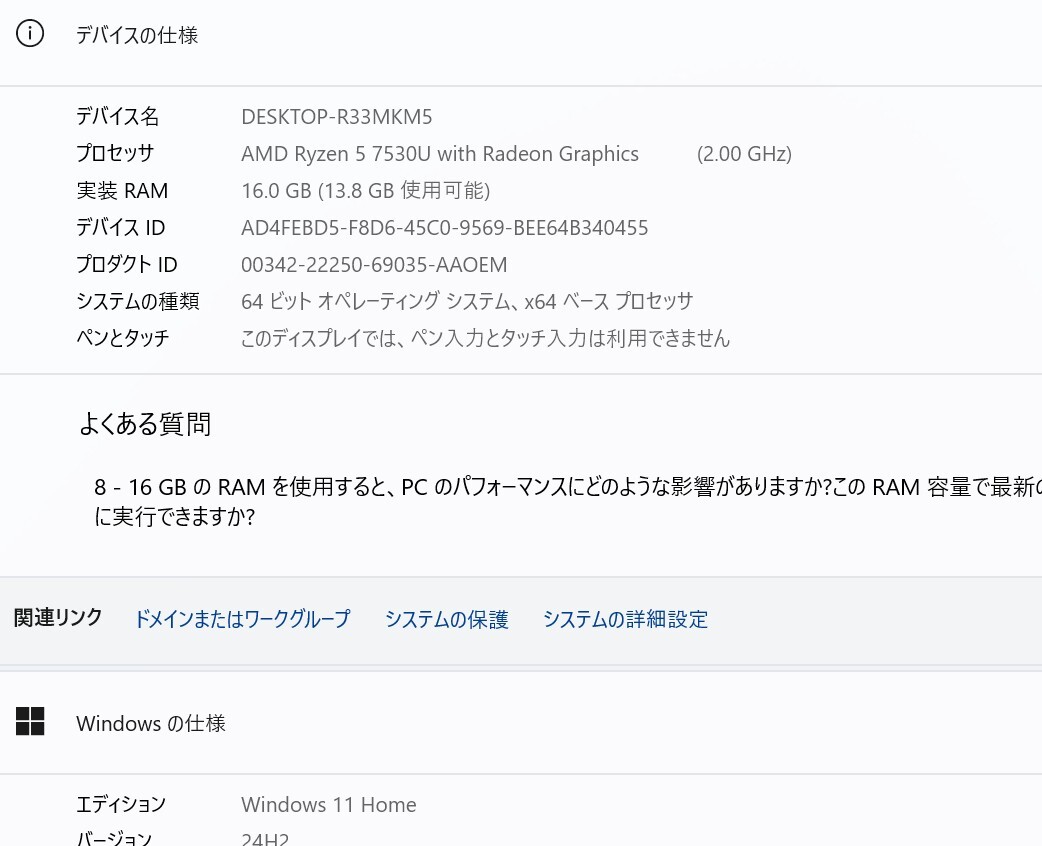
Task: Click the よくある質問 heading
Action: (x=145, y=423)
